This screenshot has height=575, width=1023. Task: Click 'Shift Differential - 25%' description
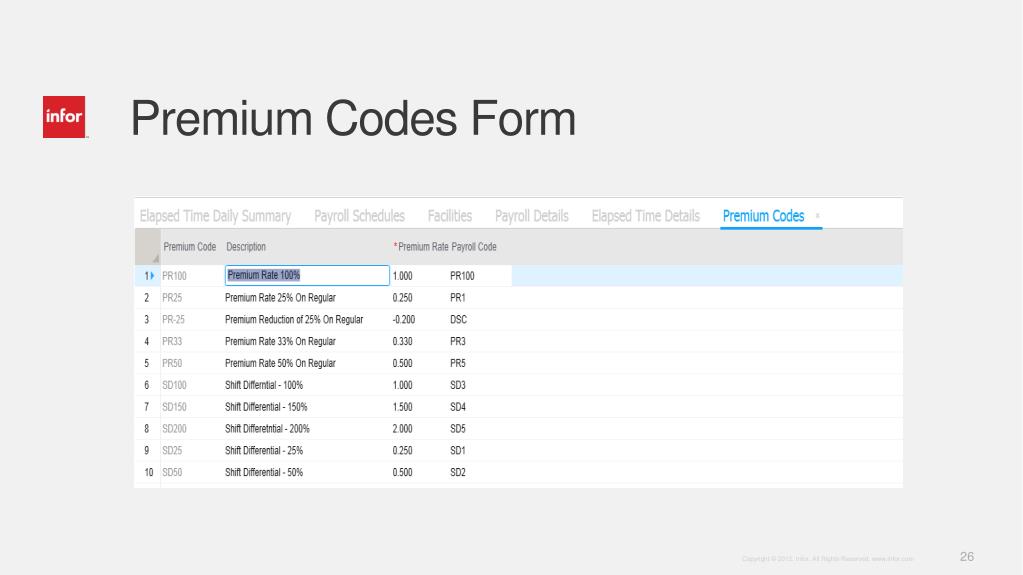[264, 451]
